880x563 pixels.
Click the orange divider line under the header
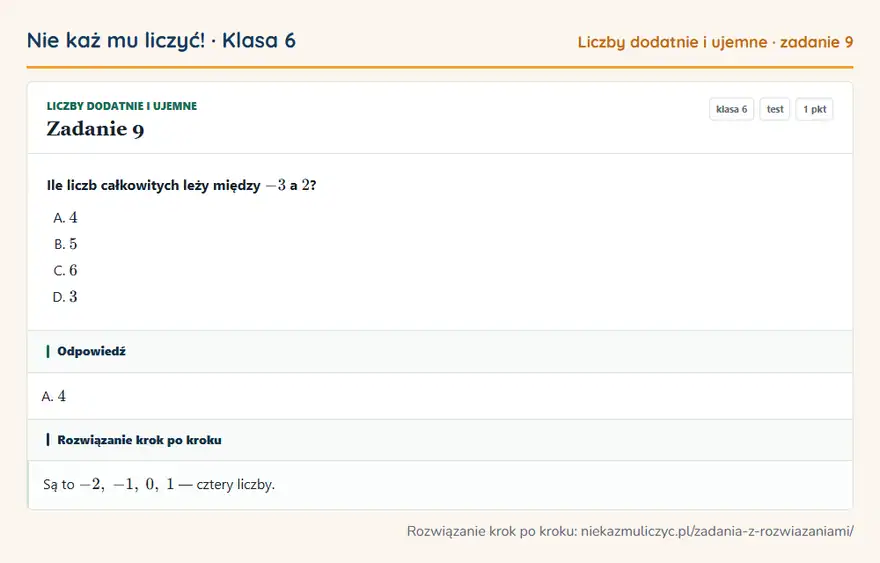tap(440, 67)
